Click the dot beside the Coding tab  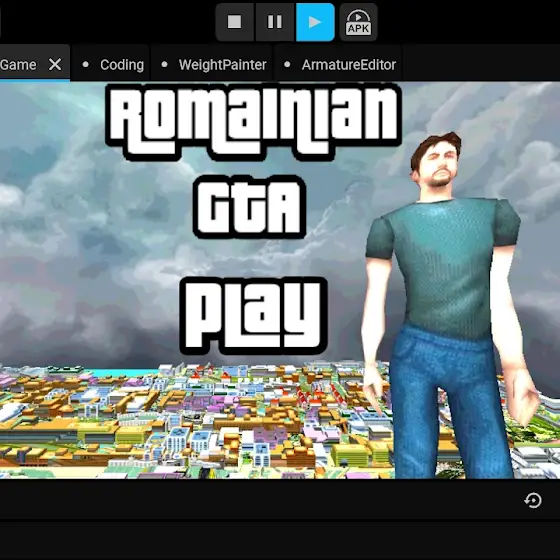[85, 65]
